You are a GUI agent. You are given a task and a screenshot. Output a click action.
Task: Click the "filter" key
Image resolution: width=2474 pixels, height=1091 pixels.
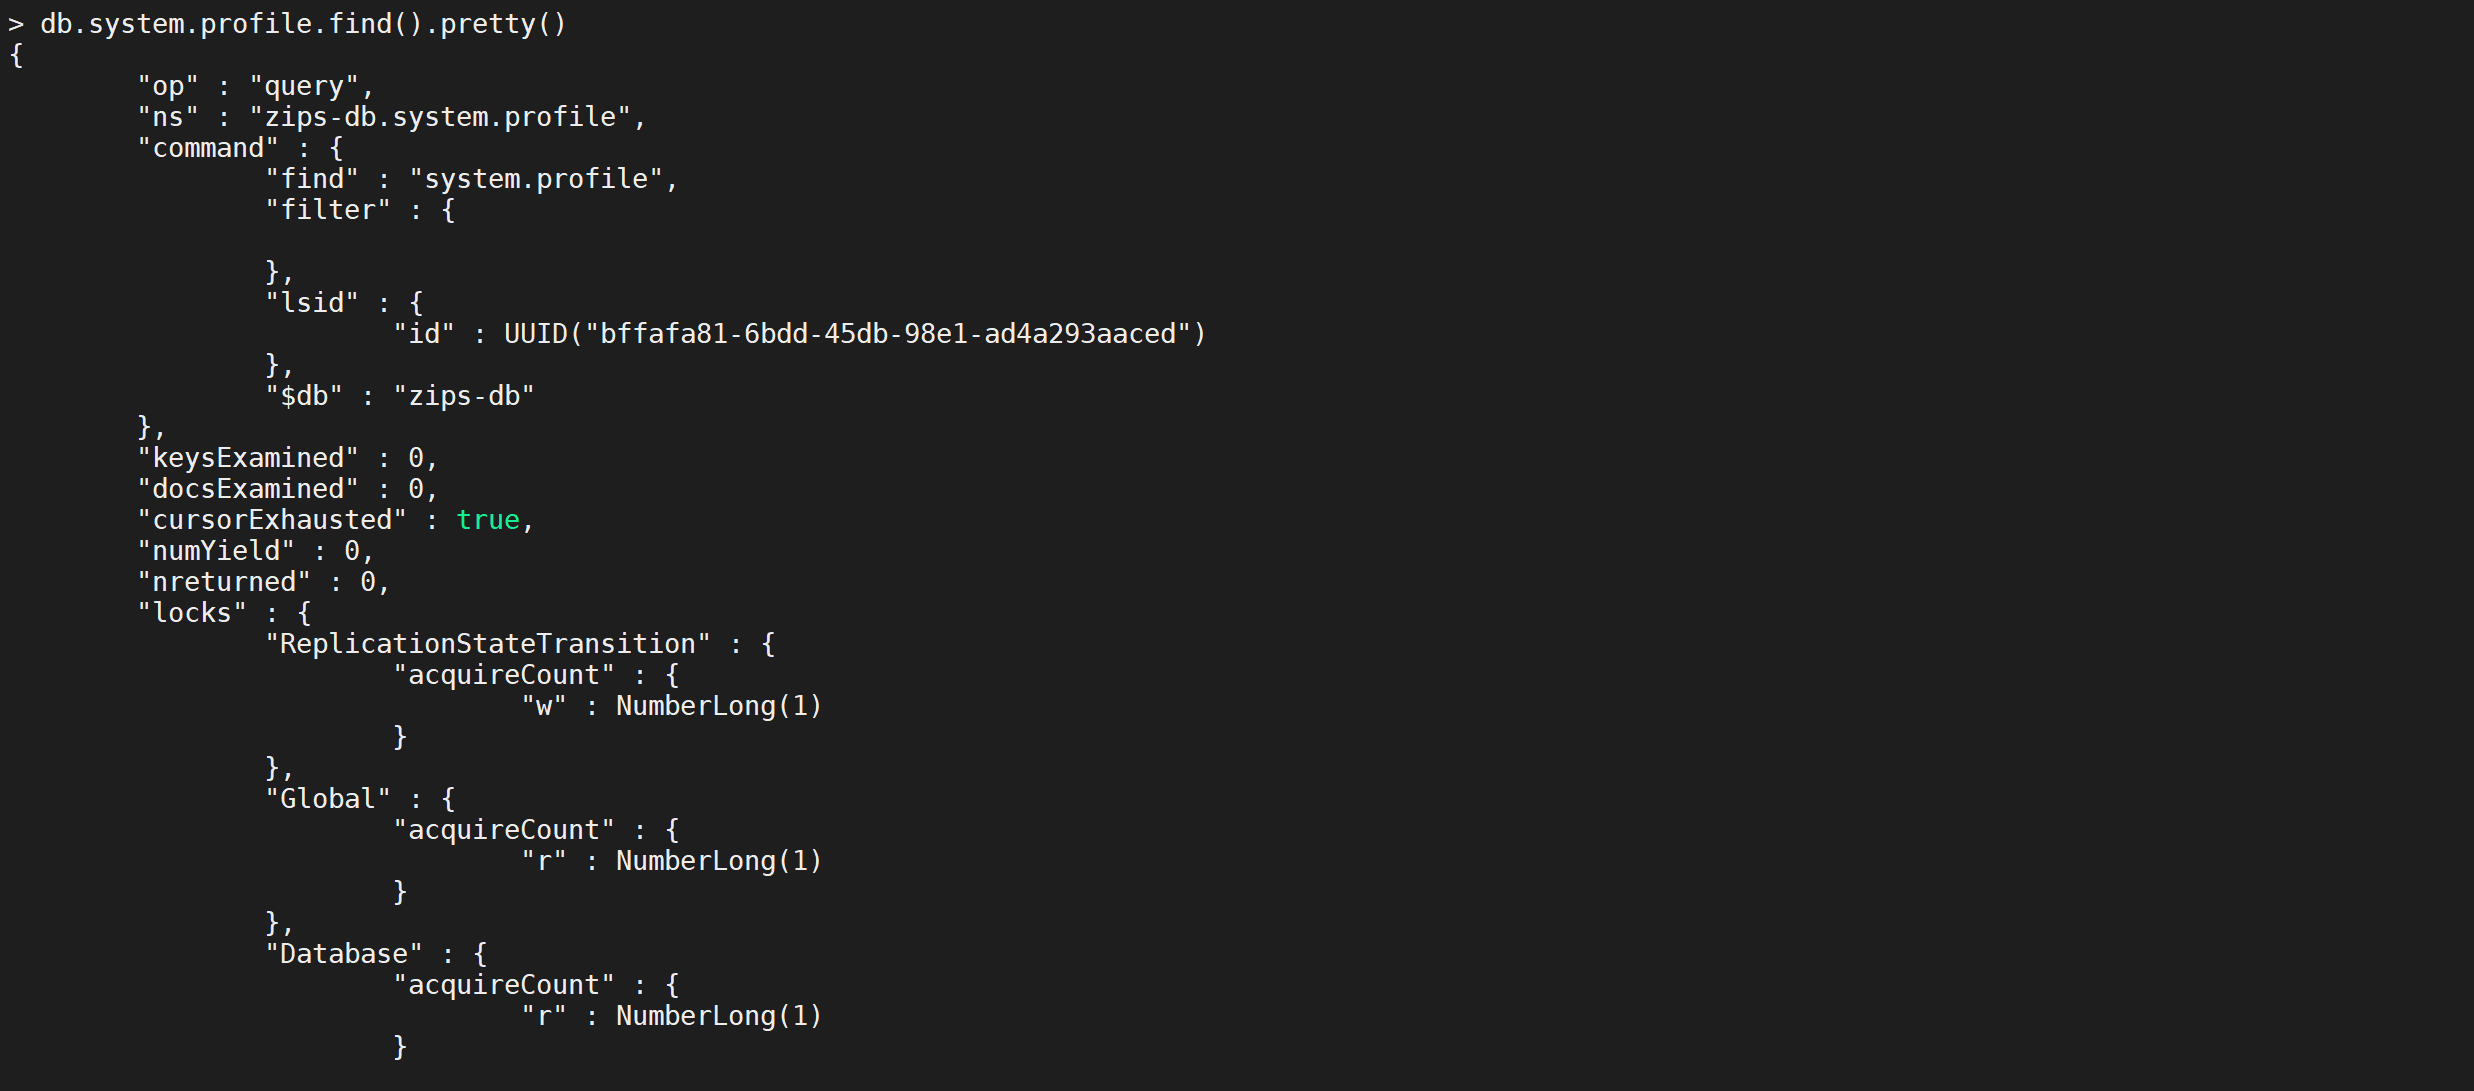328,211
